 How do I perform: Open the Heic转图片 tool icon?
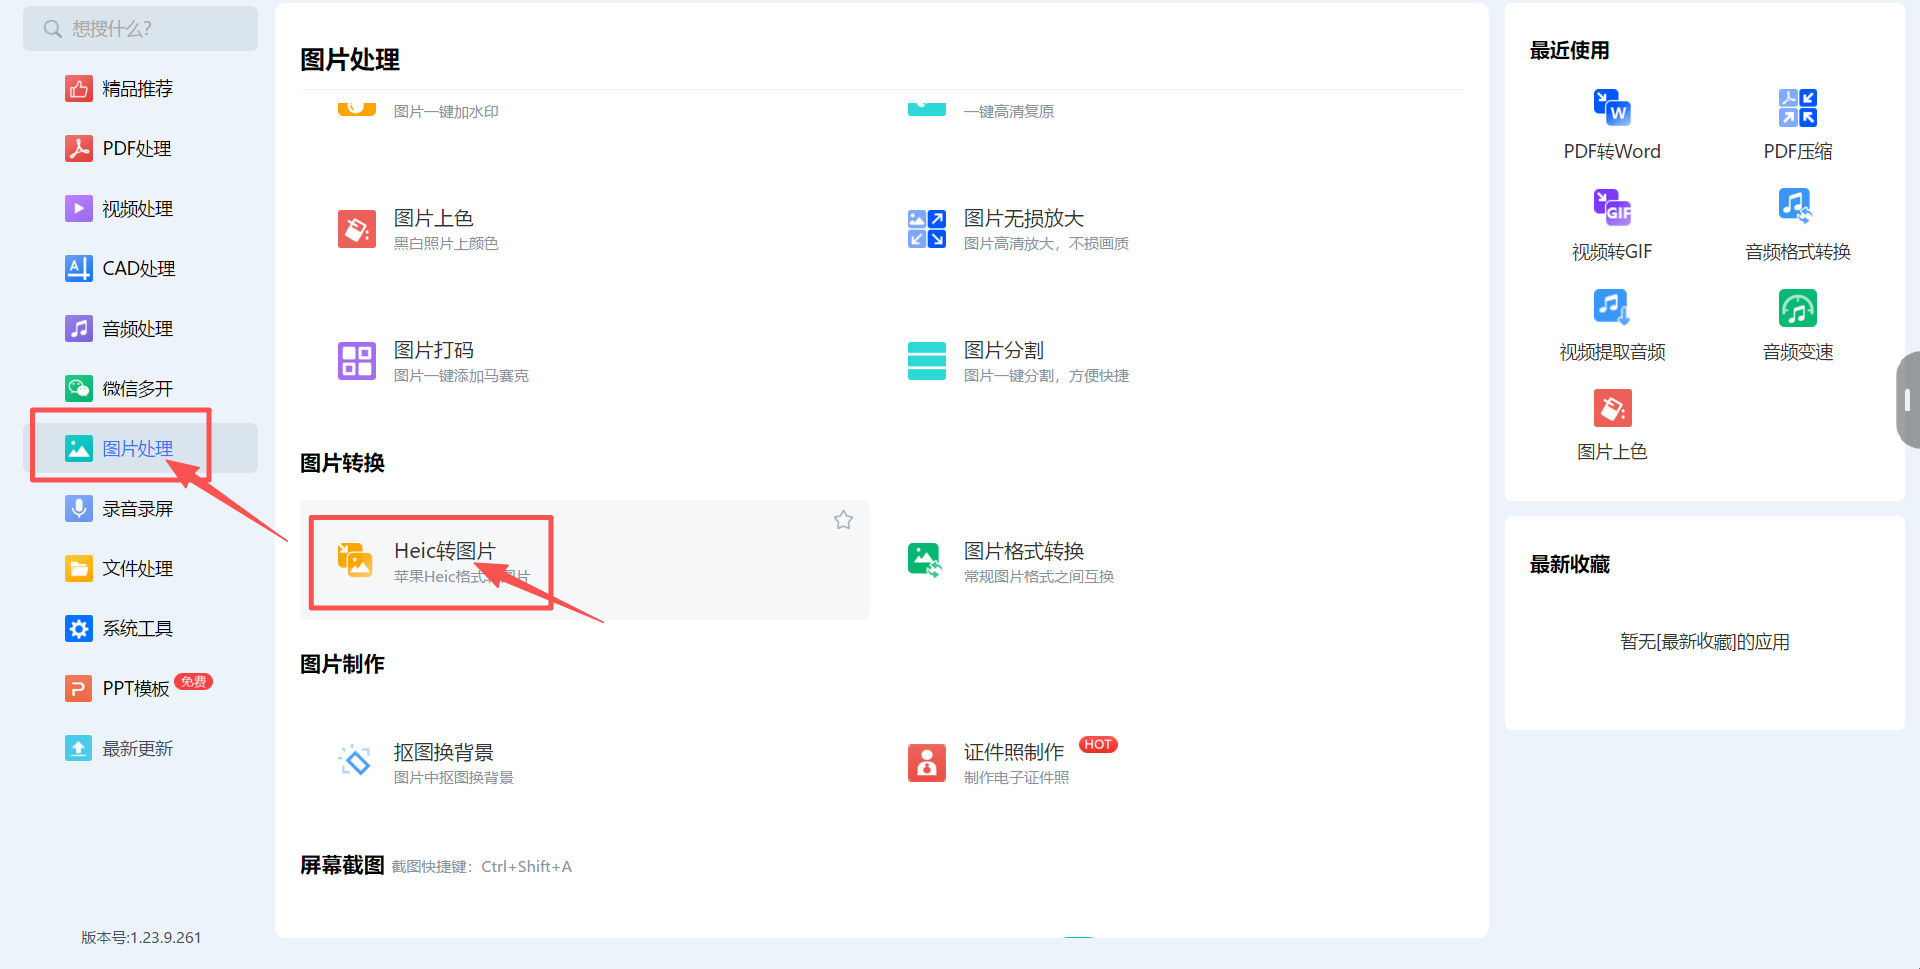pos(357,561)
